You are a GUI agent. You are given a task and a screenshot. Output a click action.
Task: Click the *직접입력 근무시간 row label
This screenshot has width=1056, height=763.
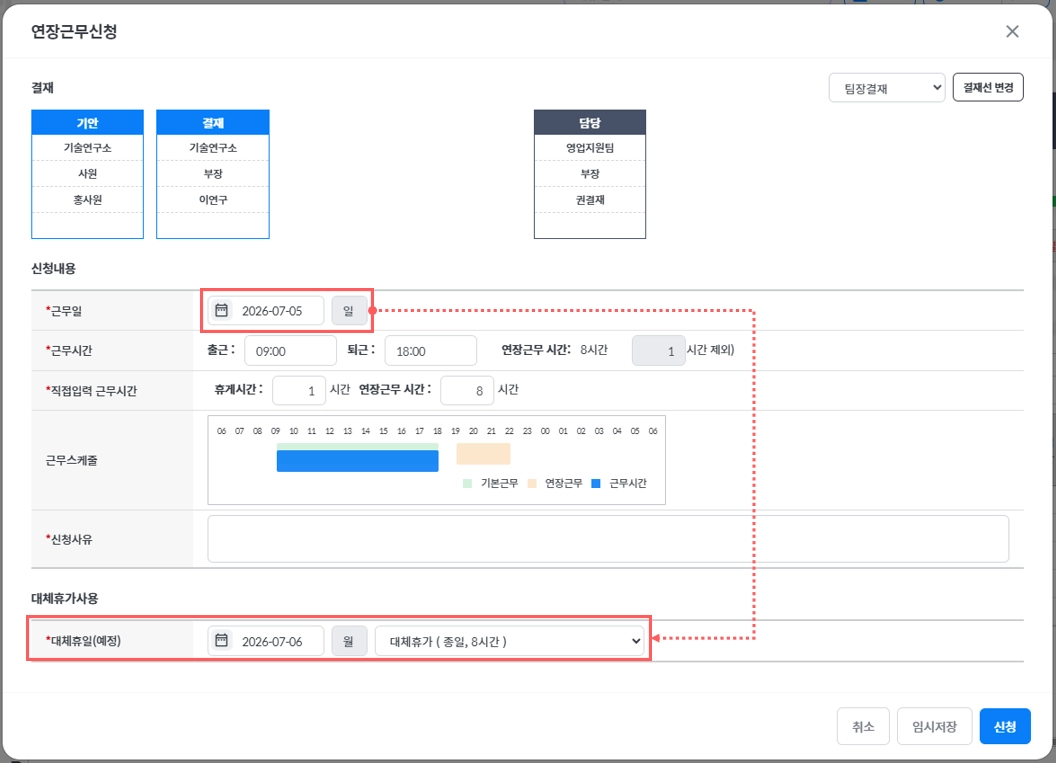91,391
